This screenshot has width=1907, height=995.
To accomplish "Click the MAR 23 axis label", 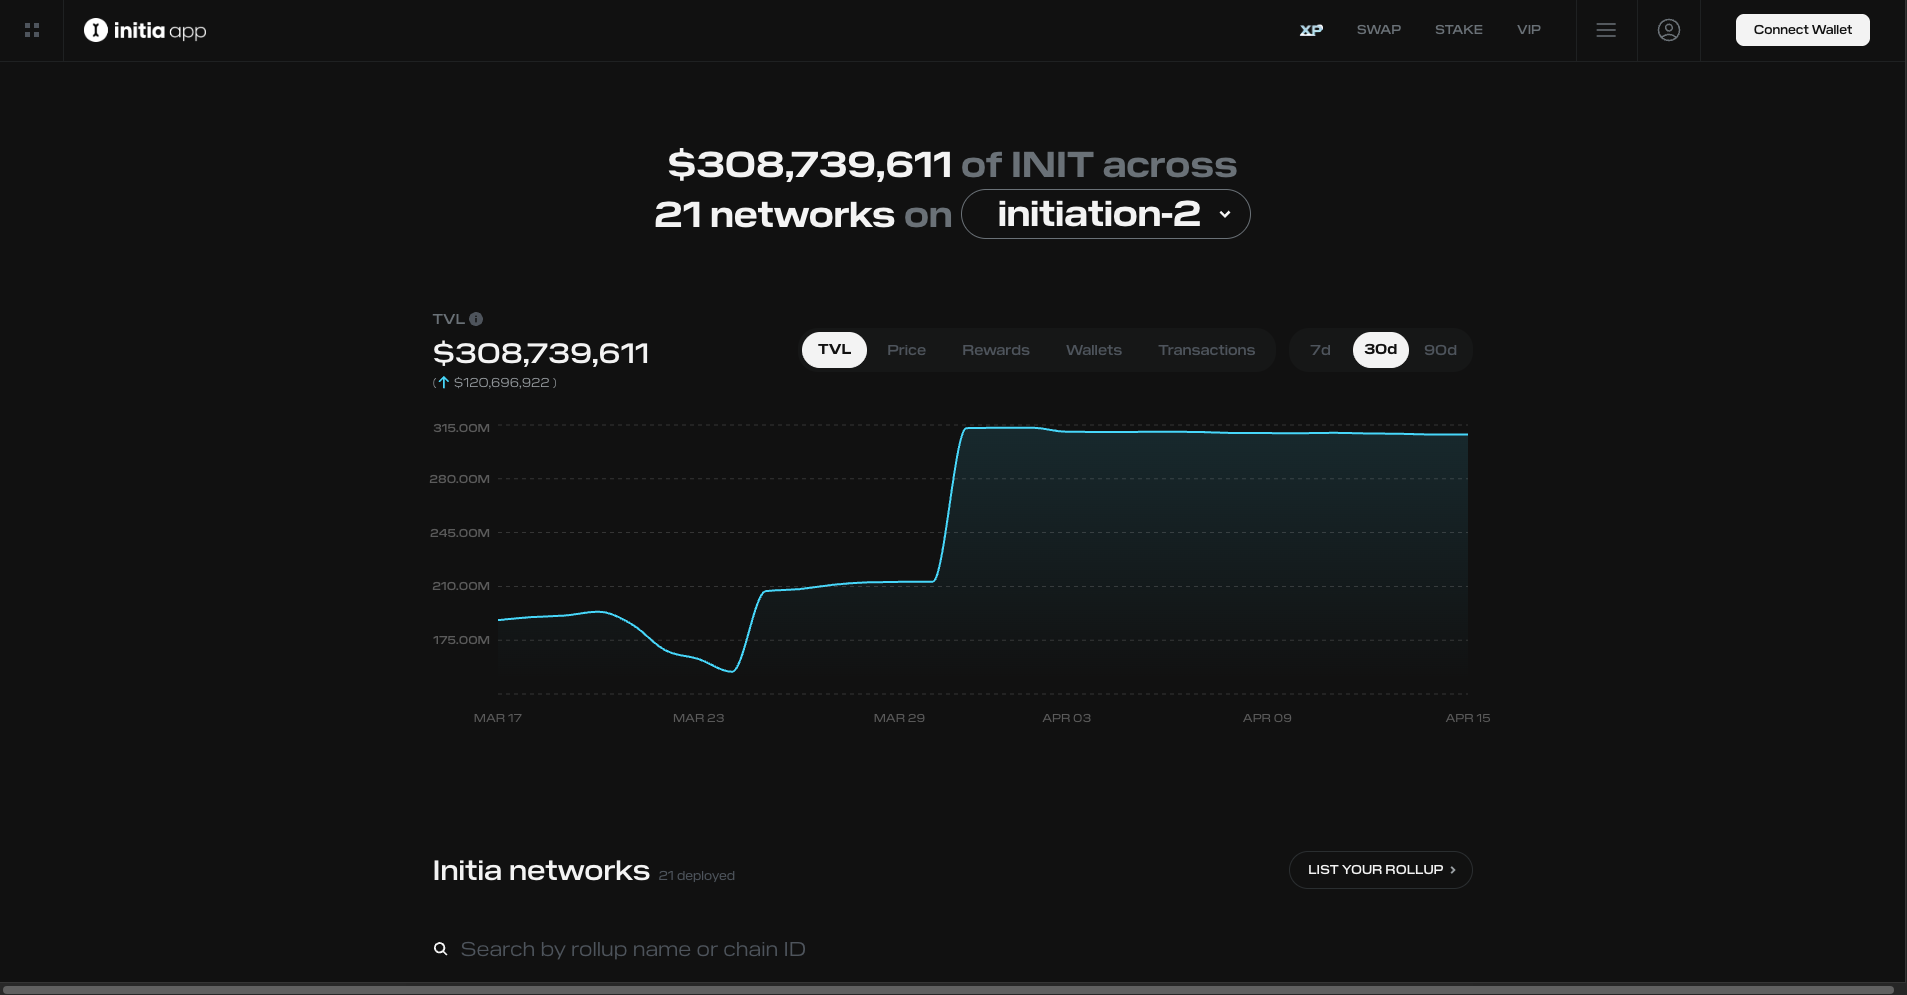I will point(698,718).
